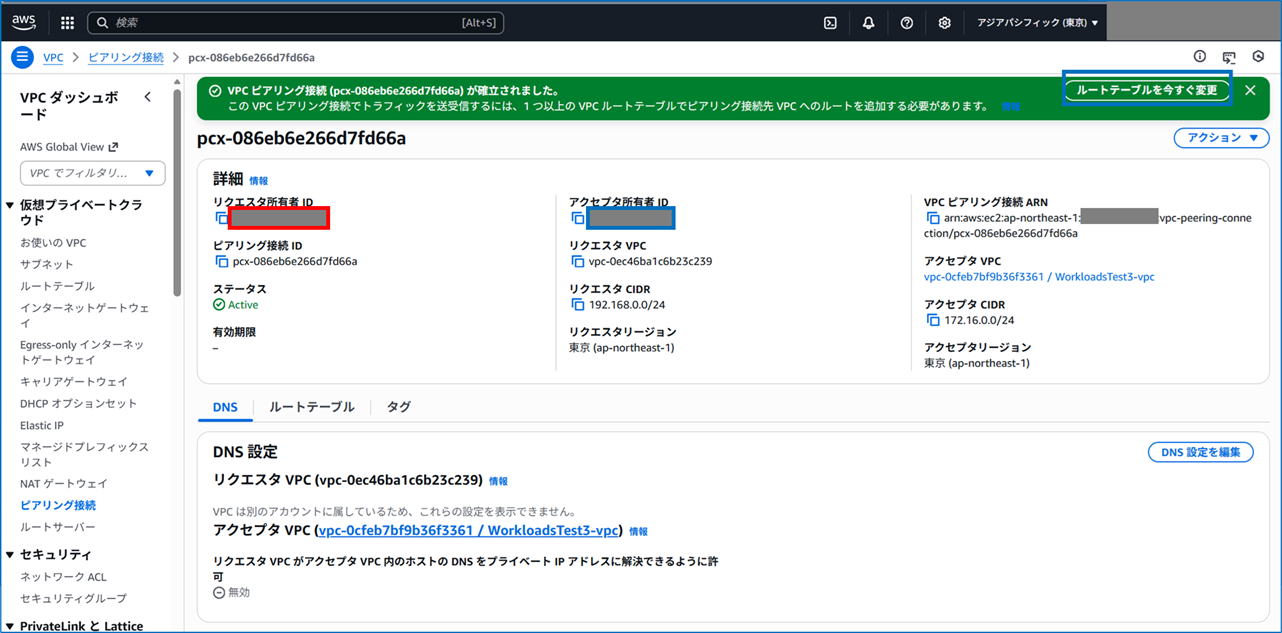Open the region selector アジアパシフィック (東京)

click(x=1036, y=22)
